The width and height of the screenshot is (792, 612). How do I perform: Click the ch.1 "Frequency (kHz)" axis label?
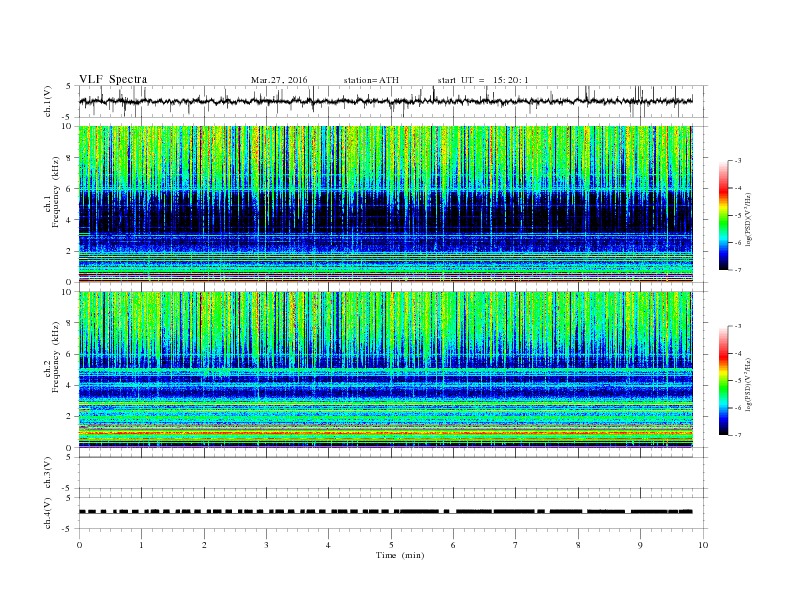[56, 192]
